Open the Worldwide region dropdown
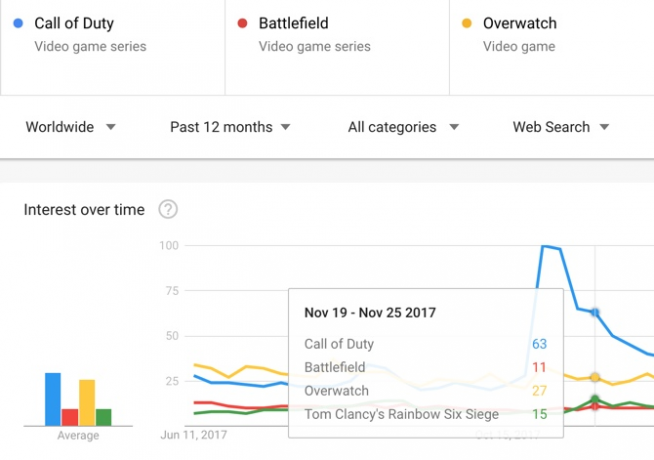The width and height of the screenshot is (654, 460). (x=70, y=127)
